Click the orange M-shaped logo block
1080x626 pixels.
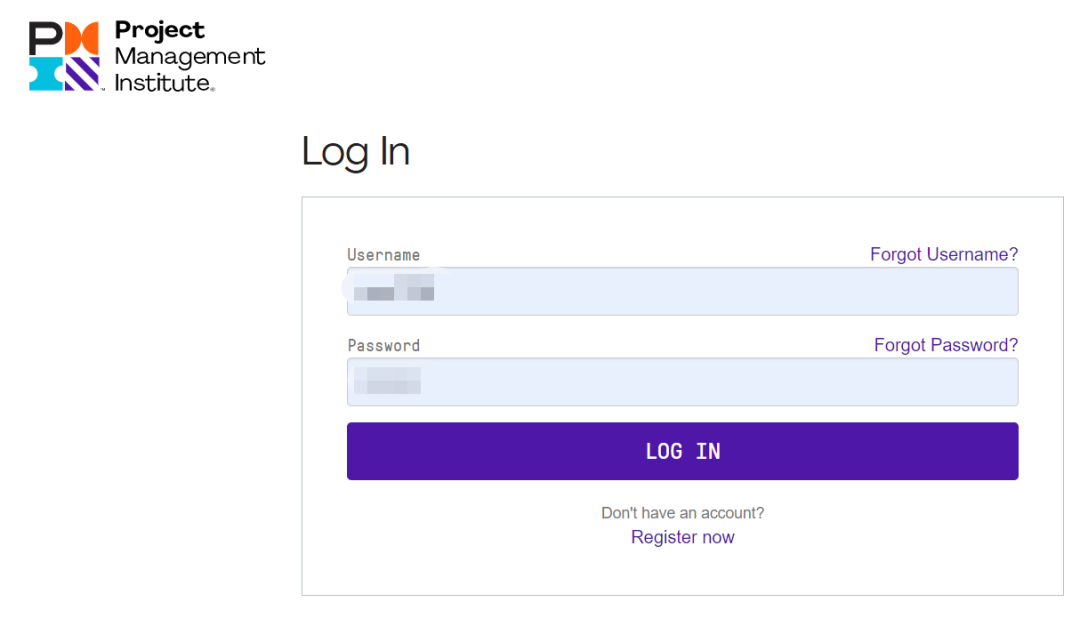pos(82,38)
